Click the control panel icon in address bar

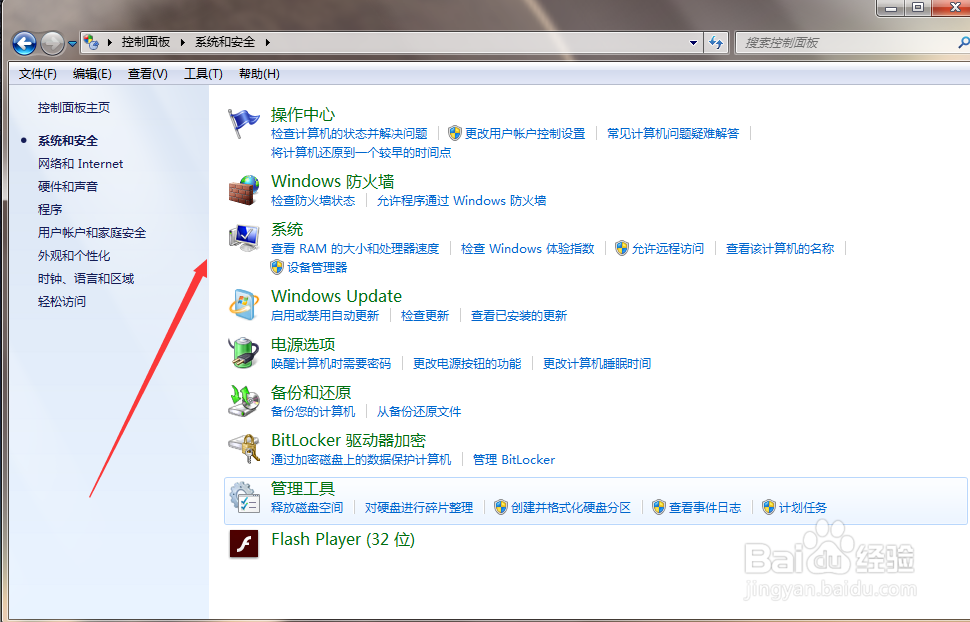coord(91,42)
